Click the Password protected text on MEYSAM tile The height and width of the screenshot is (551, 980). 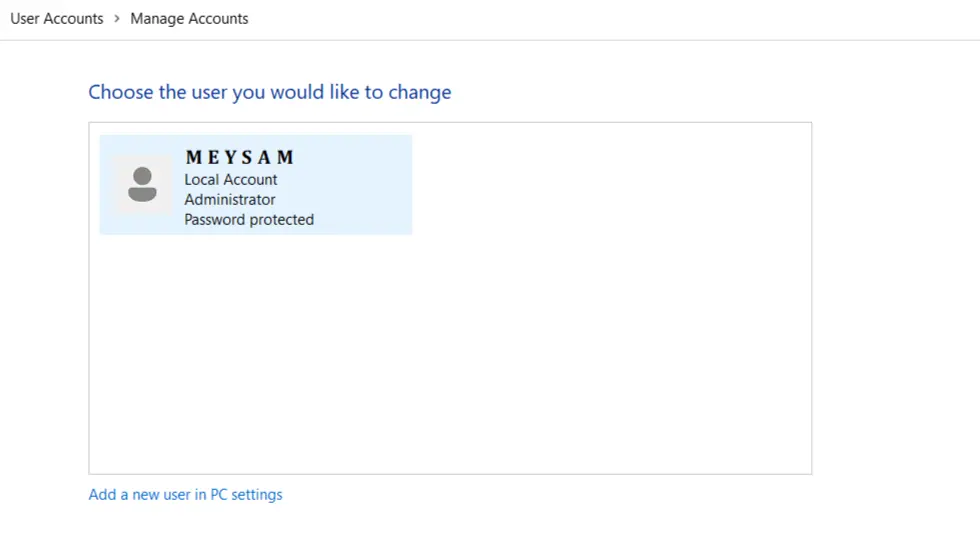pyautogui.click(x=249, y=220)
